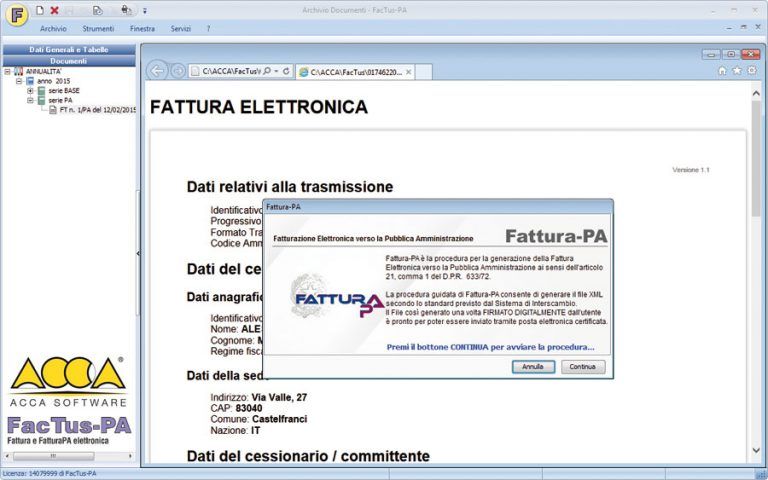
Task: Click the browser vertical scrollbar thumb
Action: coord(756,158)
